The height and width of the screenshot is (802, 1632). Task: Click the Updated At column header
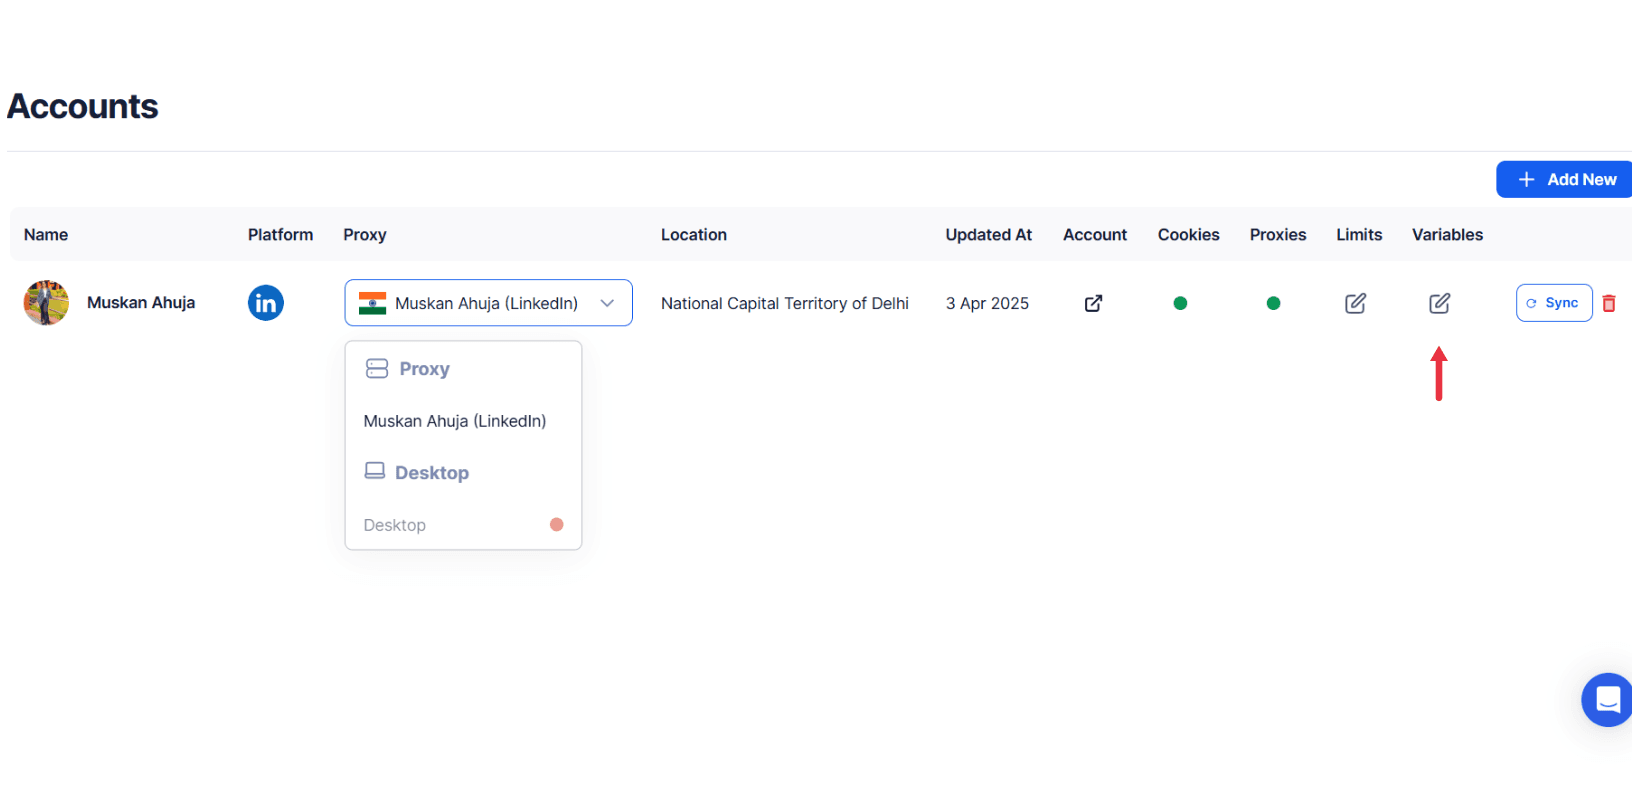tap(988, 235)
